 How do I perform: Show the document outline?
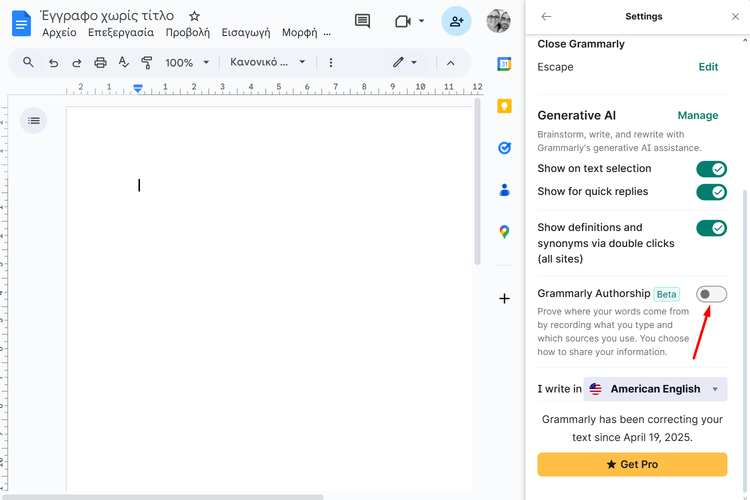[33, 121]
